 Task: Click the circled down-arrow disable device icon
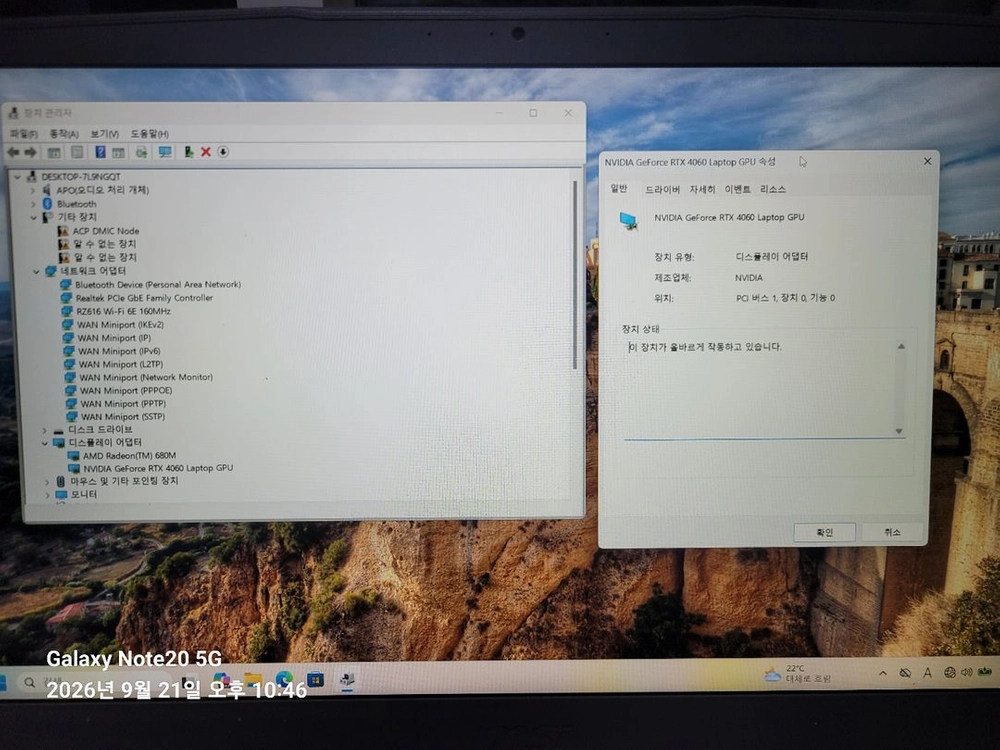coord(223,152)
